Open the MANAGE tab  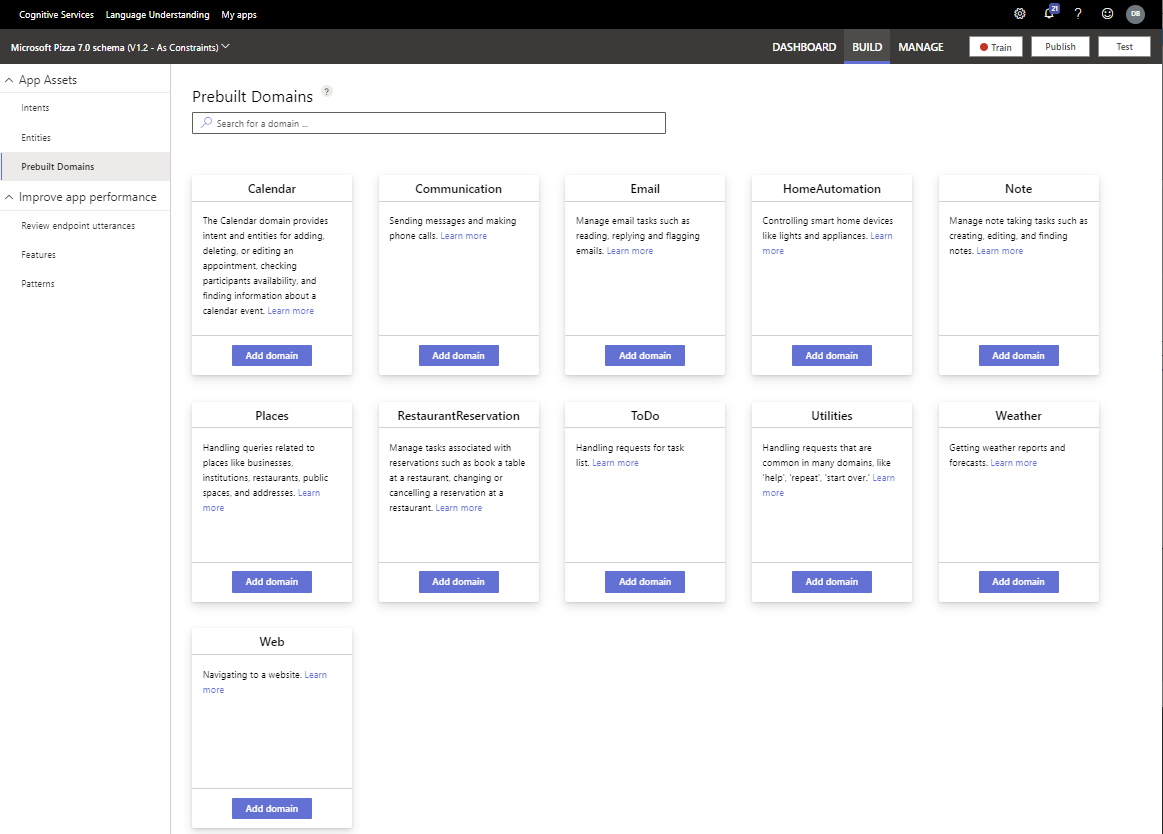coord(920,46)
